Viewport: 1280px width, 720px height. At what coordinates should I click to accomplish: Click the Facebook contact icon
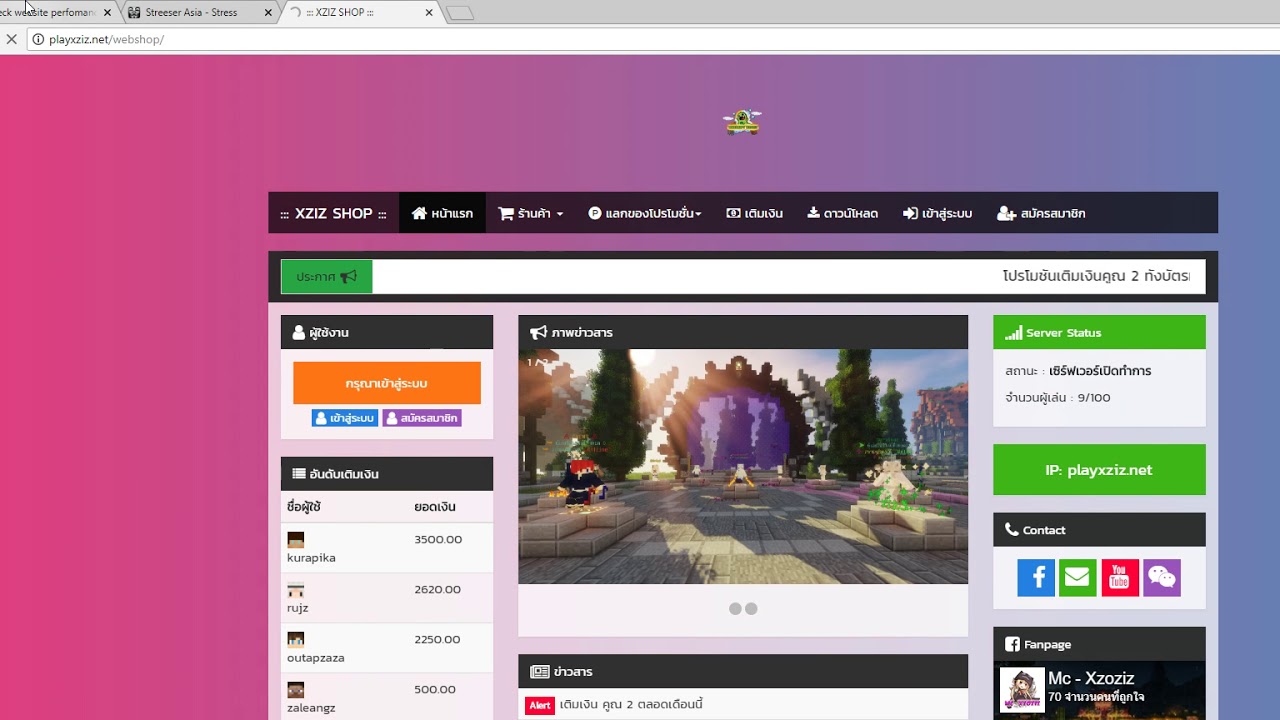point(1036,578)
